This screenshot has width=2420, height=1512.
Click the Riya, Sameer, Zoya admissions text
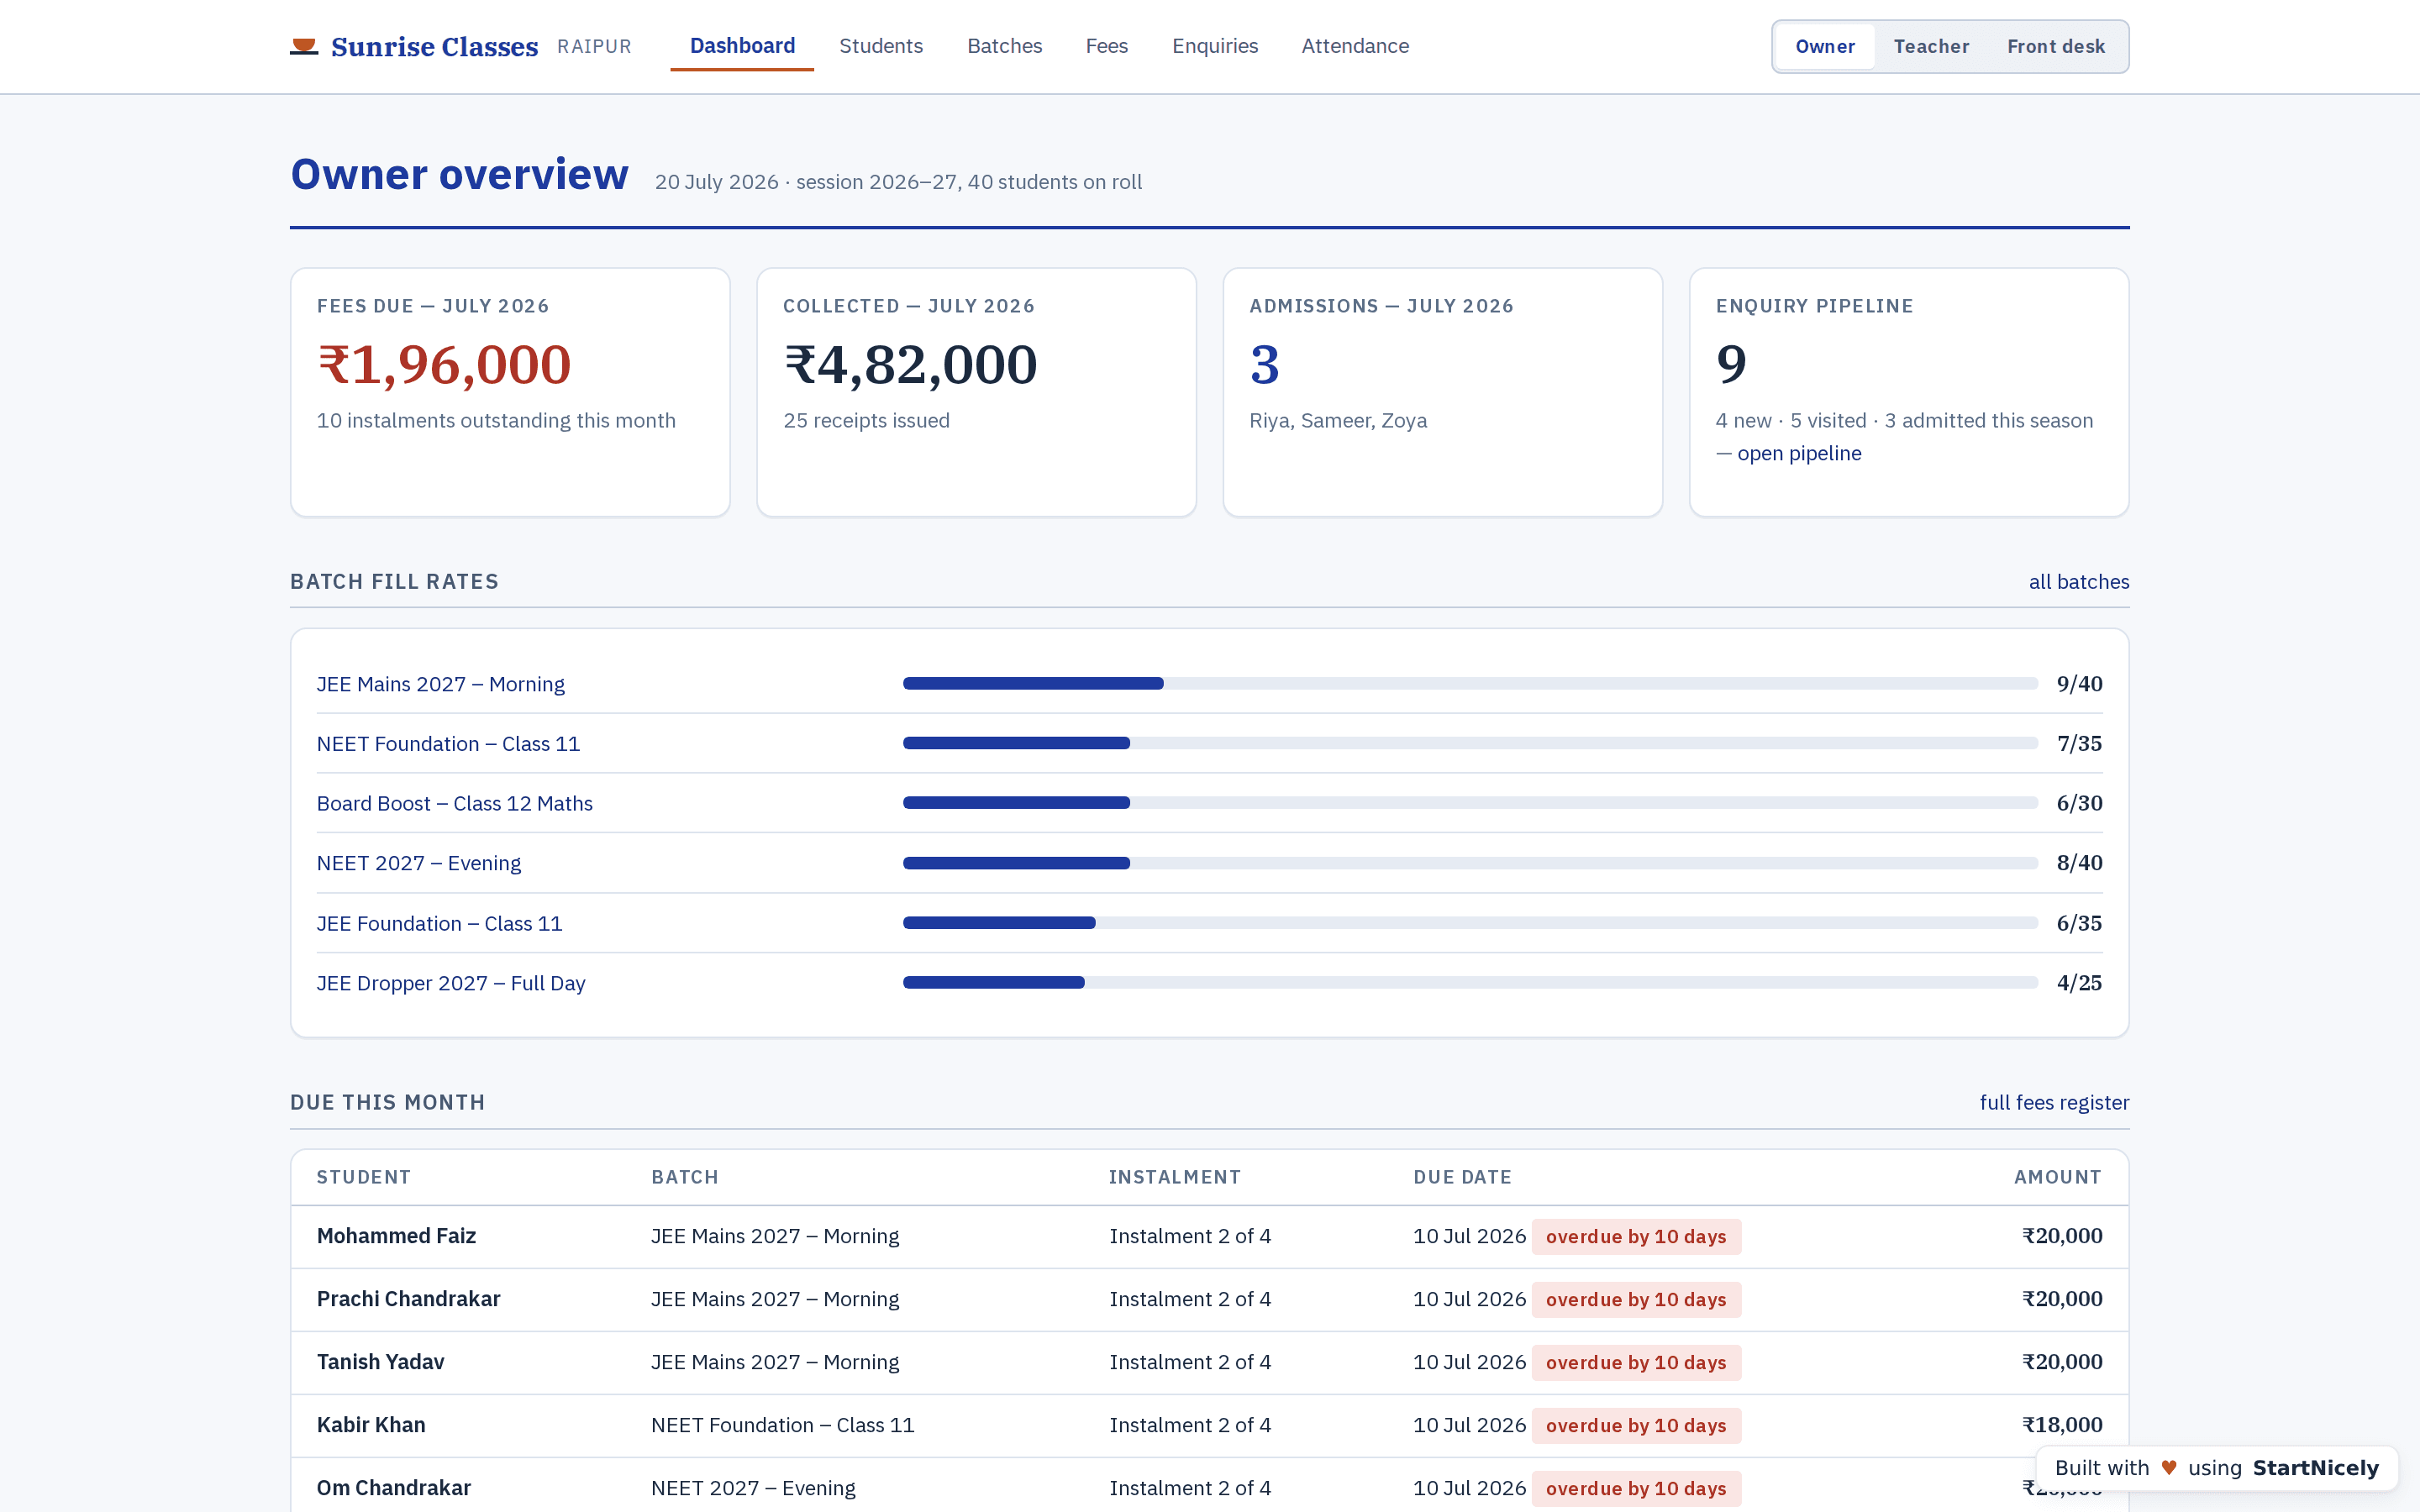click(1338, 421)
